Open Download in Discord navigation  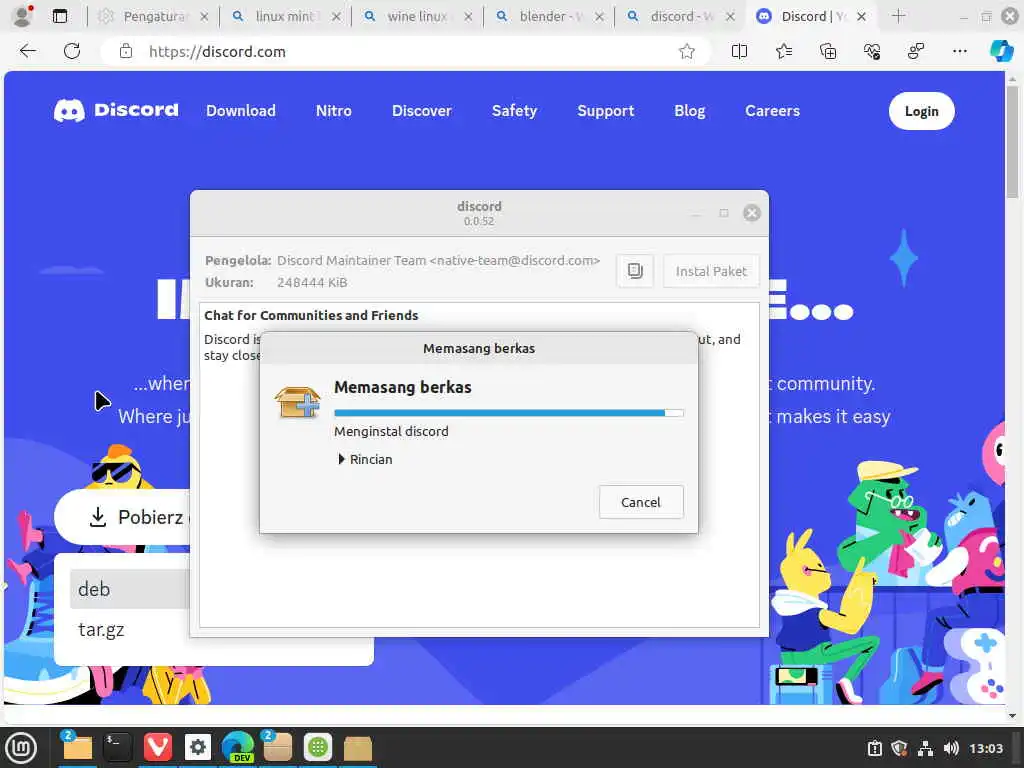tap(241, 111)
